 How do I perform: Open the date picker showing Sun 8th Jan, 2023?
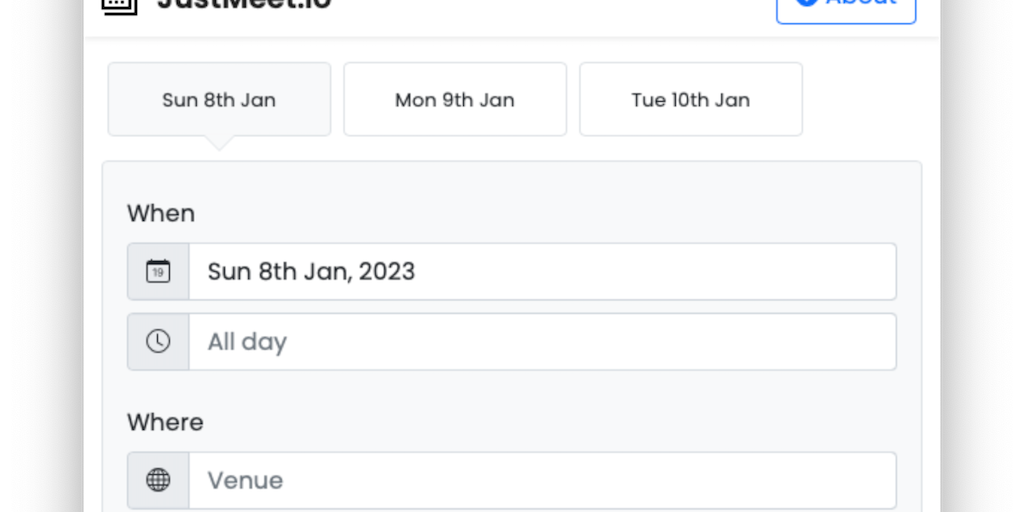tap(542, 271)
